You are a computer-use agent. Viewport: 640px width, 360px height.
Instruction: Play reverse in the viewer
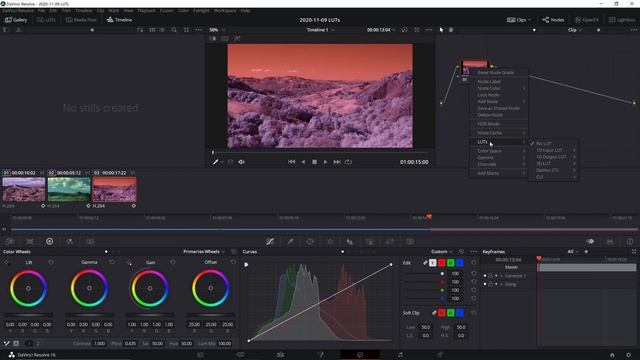click(303, 162)
